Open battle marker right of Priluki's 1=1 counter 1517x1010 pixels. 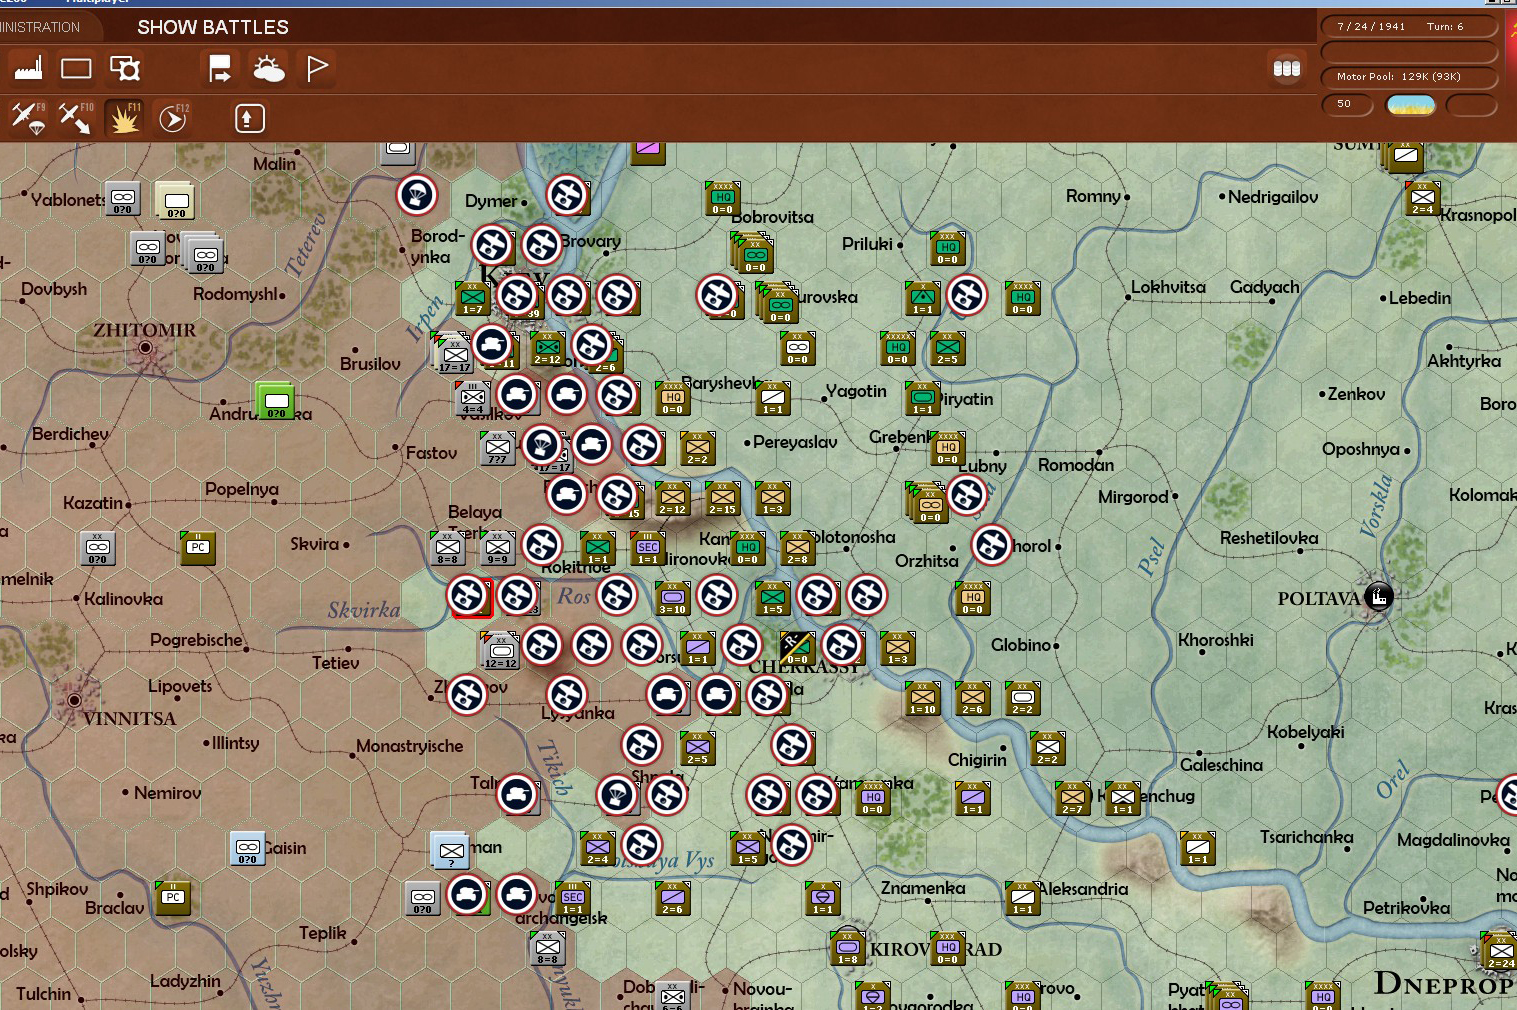[x=967, y=295]
